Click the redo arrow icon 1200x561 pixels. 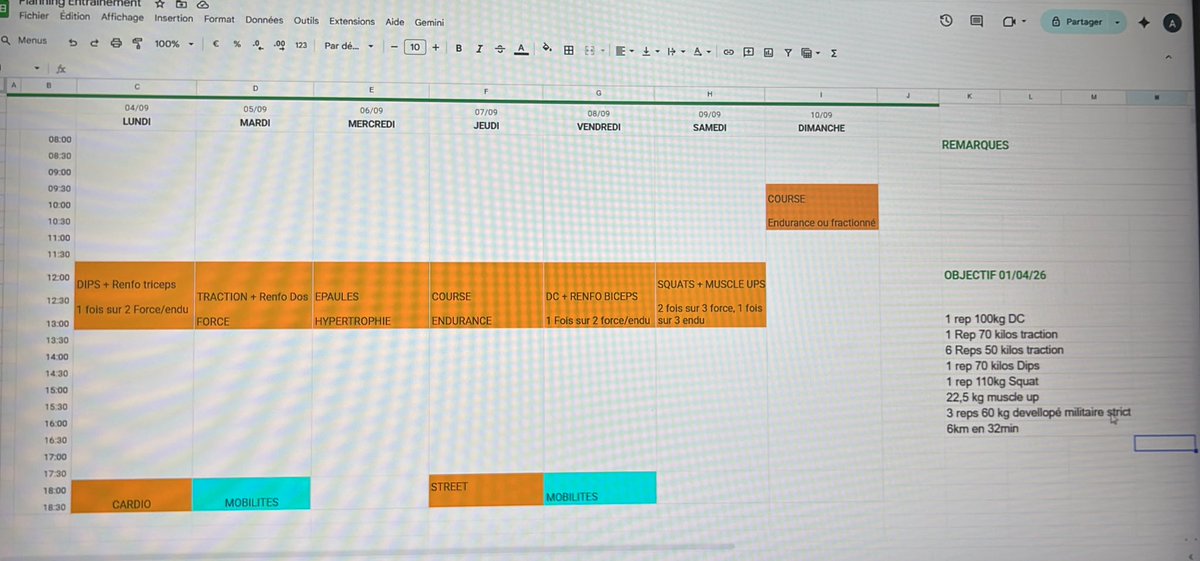[x=95, y=44]
